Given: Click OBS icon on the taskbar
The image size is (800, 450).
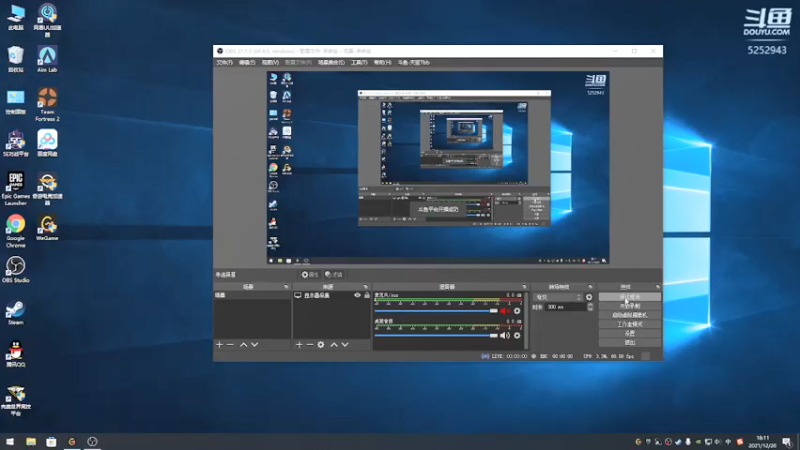Looking at the screenshot, I should point(92,441).
